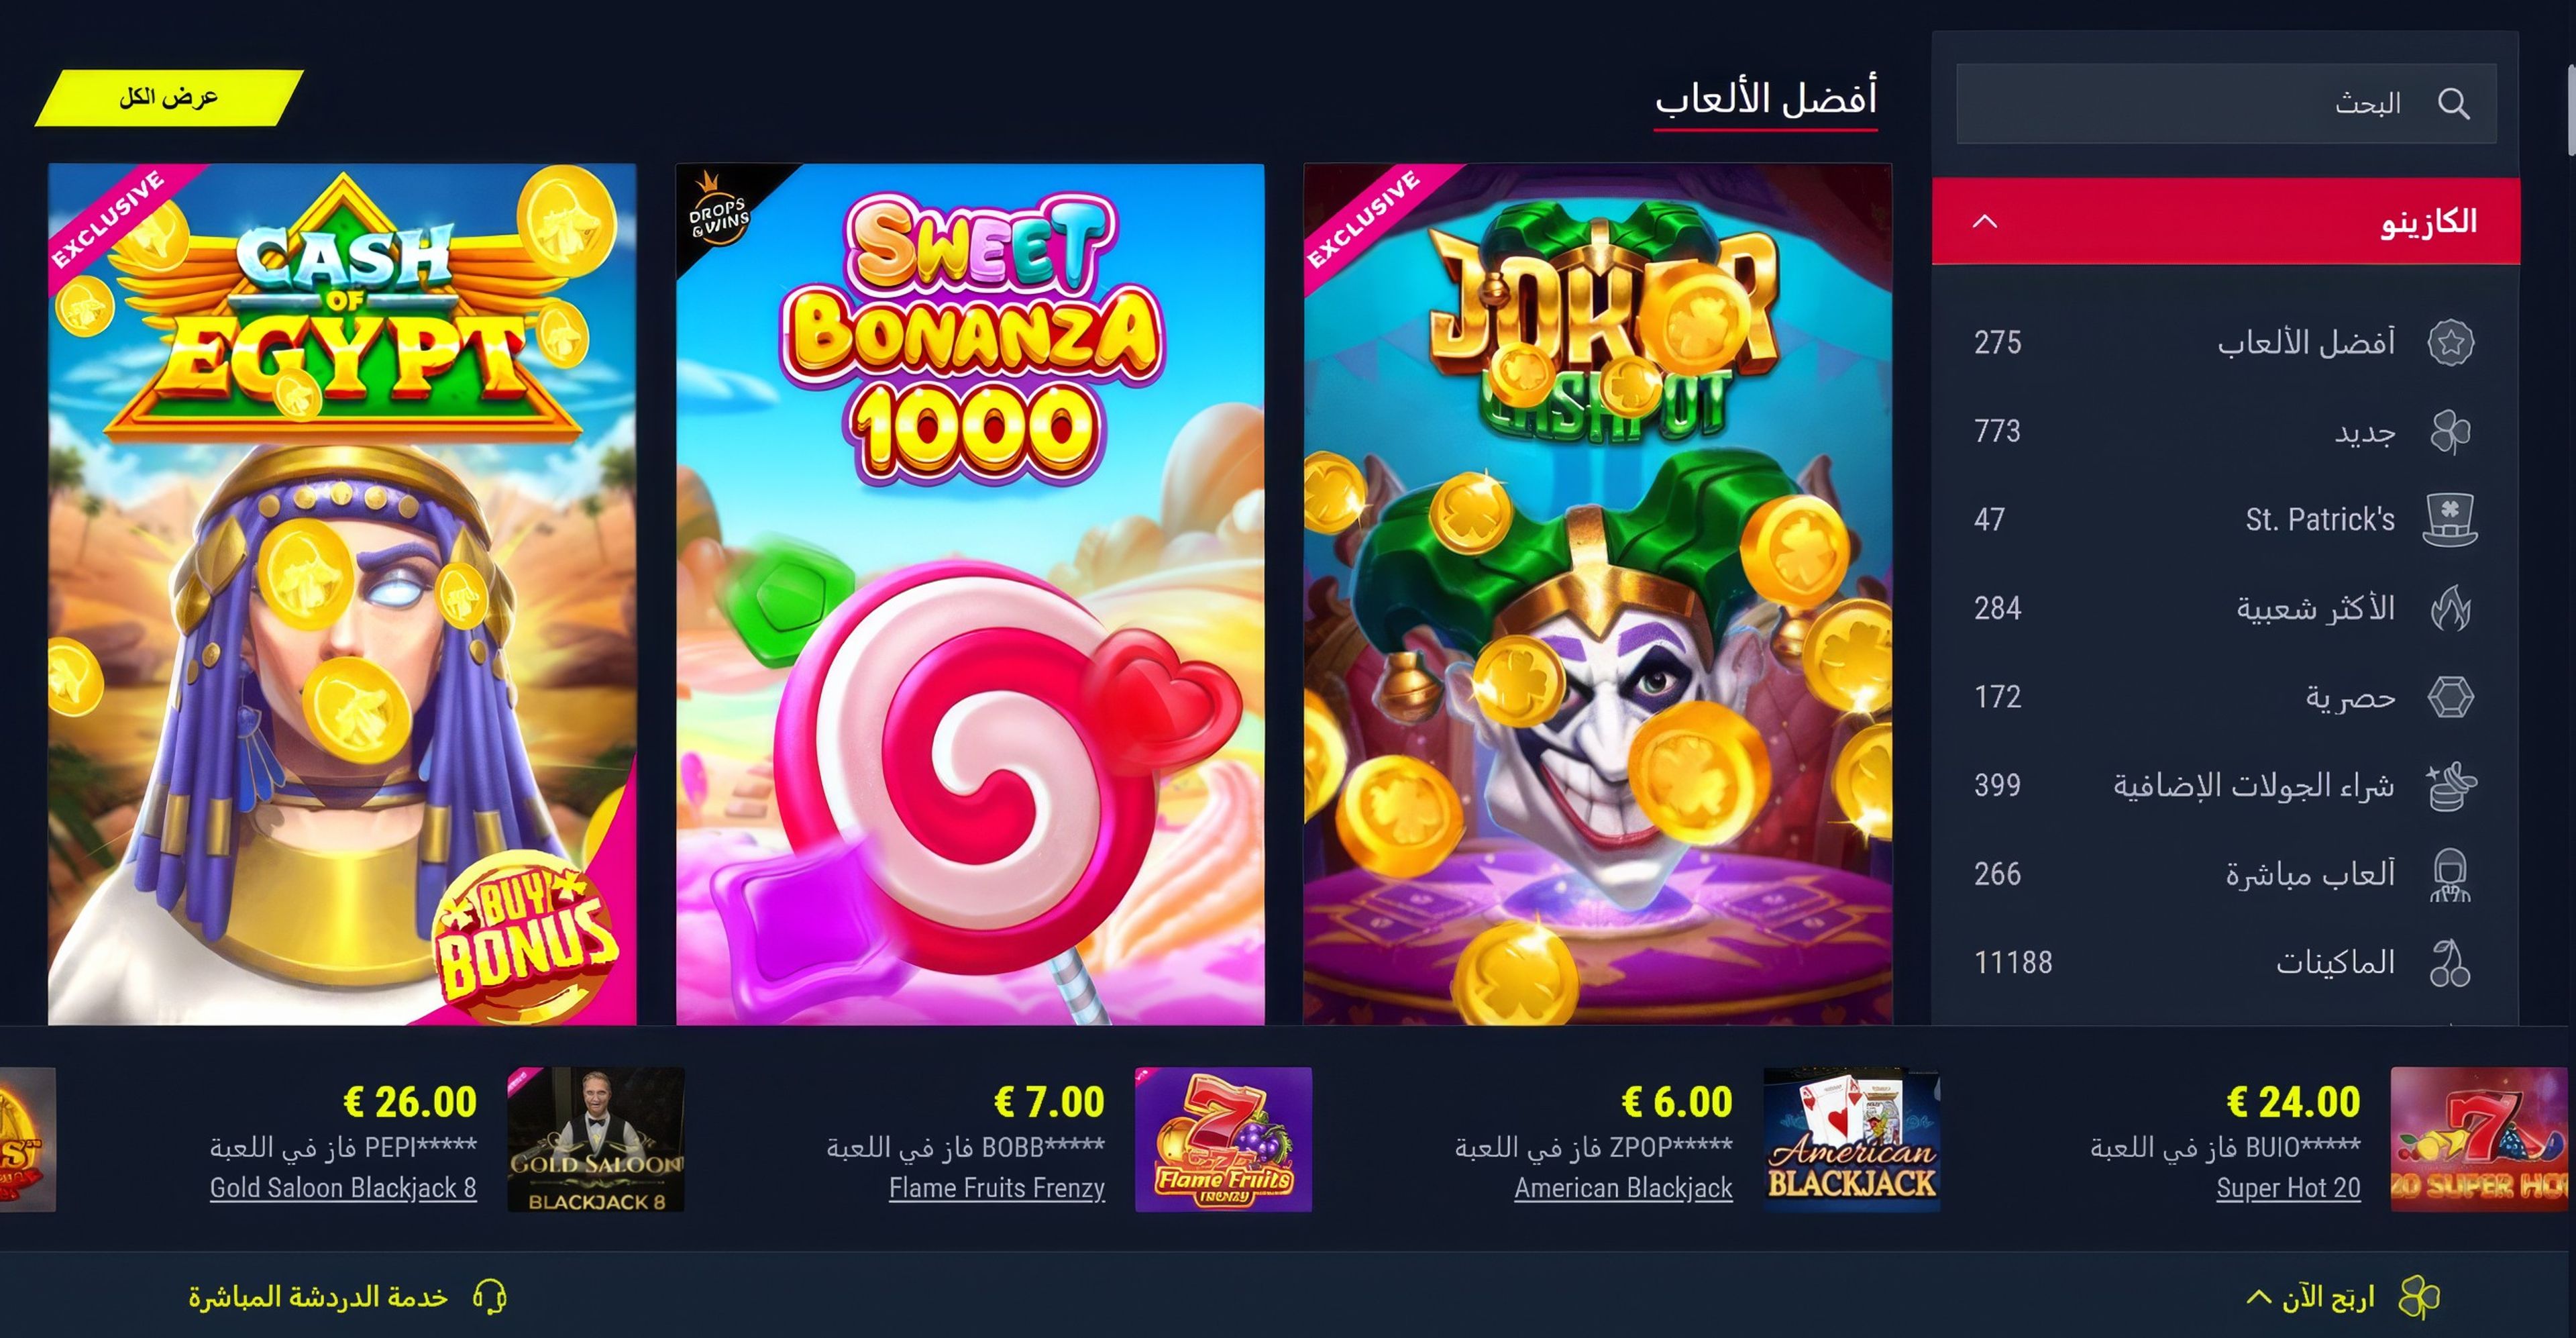The height and width of the screenshot is (1338, 2576).
Task: Click the page scrollbar on right edge
Action: [x=2570, y=110]
